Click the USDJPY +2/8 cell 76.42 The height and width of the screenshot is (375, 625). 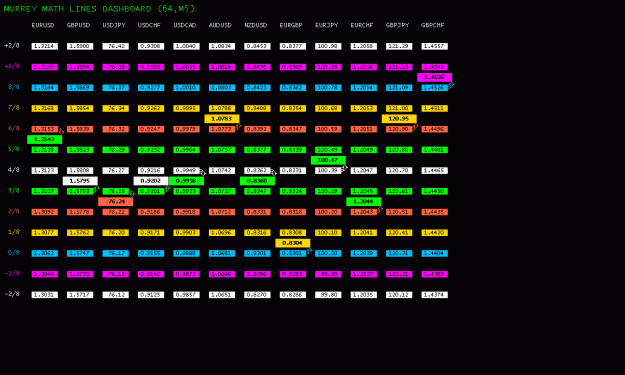coord(116,46)
